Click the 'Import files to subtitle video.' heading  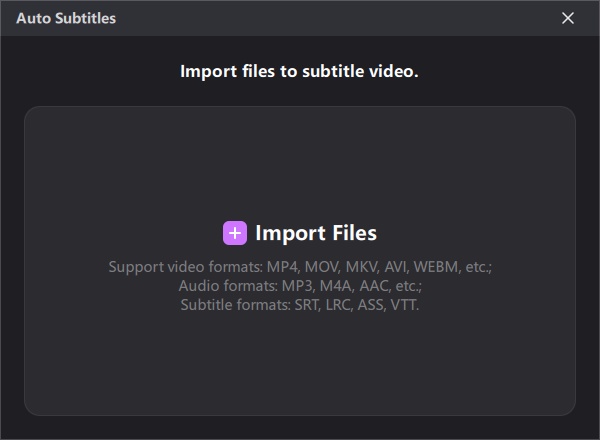click(299, 71)
